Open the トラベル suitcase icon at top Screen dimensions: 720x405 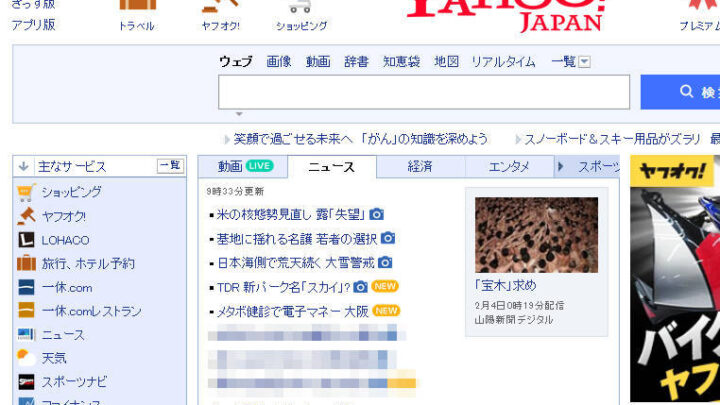pyautogui.click(x=137, y=5)
